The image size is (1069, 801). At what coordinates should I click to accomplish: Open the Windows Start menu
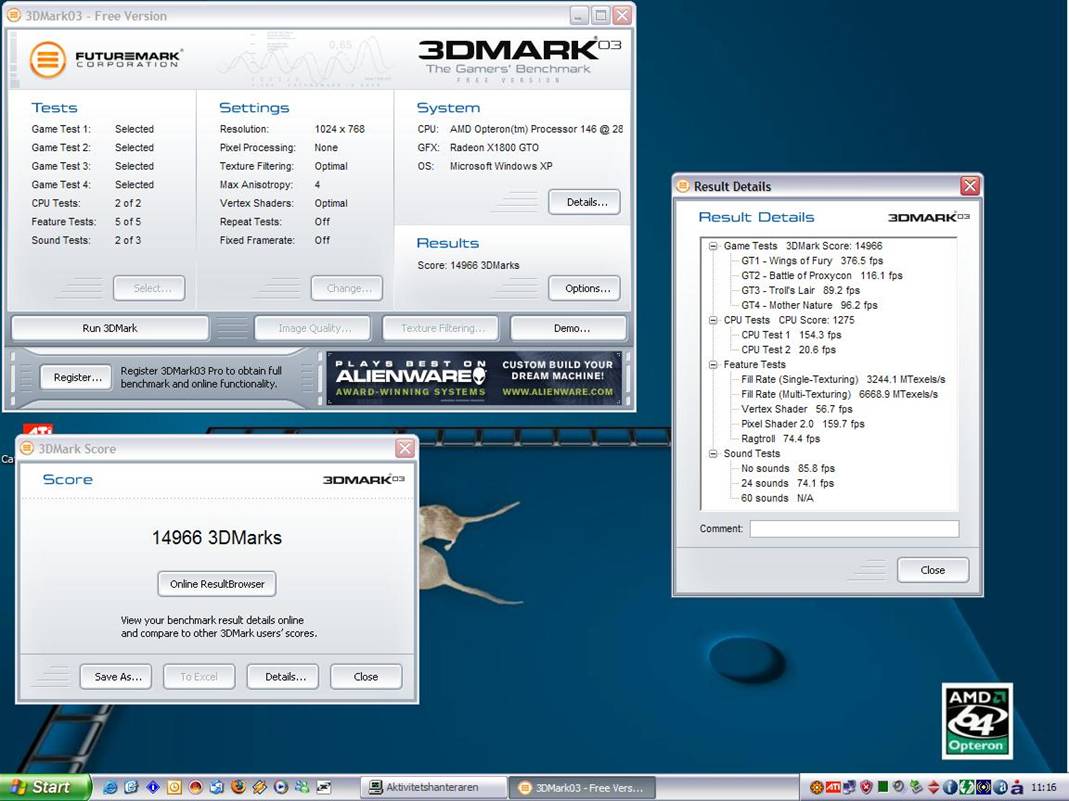coord(45,787)
